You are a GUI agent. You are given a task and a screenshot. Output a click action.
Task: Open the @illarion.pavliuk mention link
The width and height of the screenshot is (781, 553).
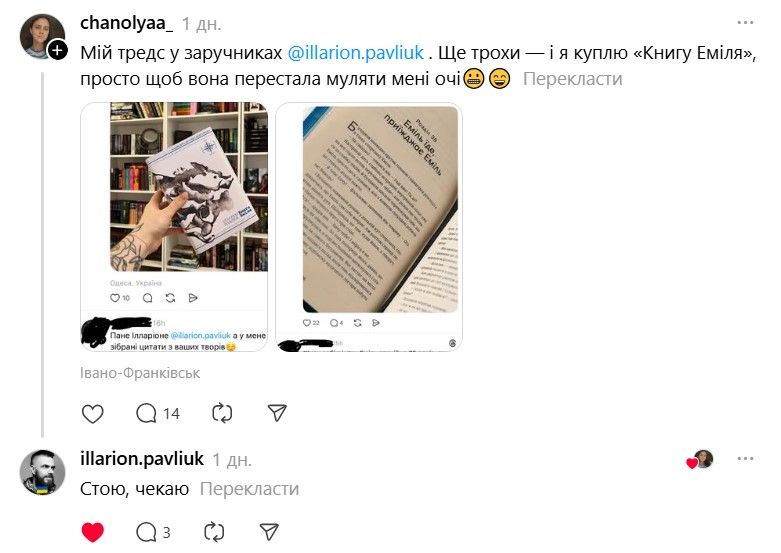(356, 52)
